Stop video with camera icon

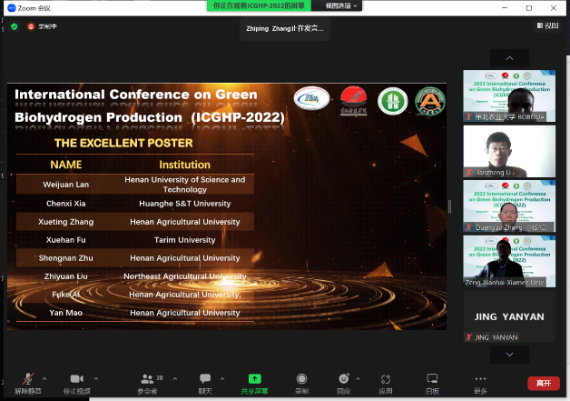[x=77, y=379]
